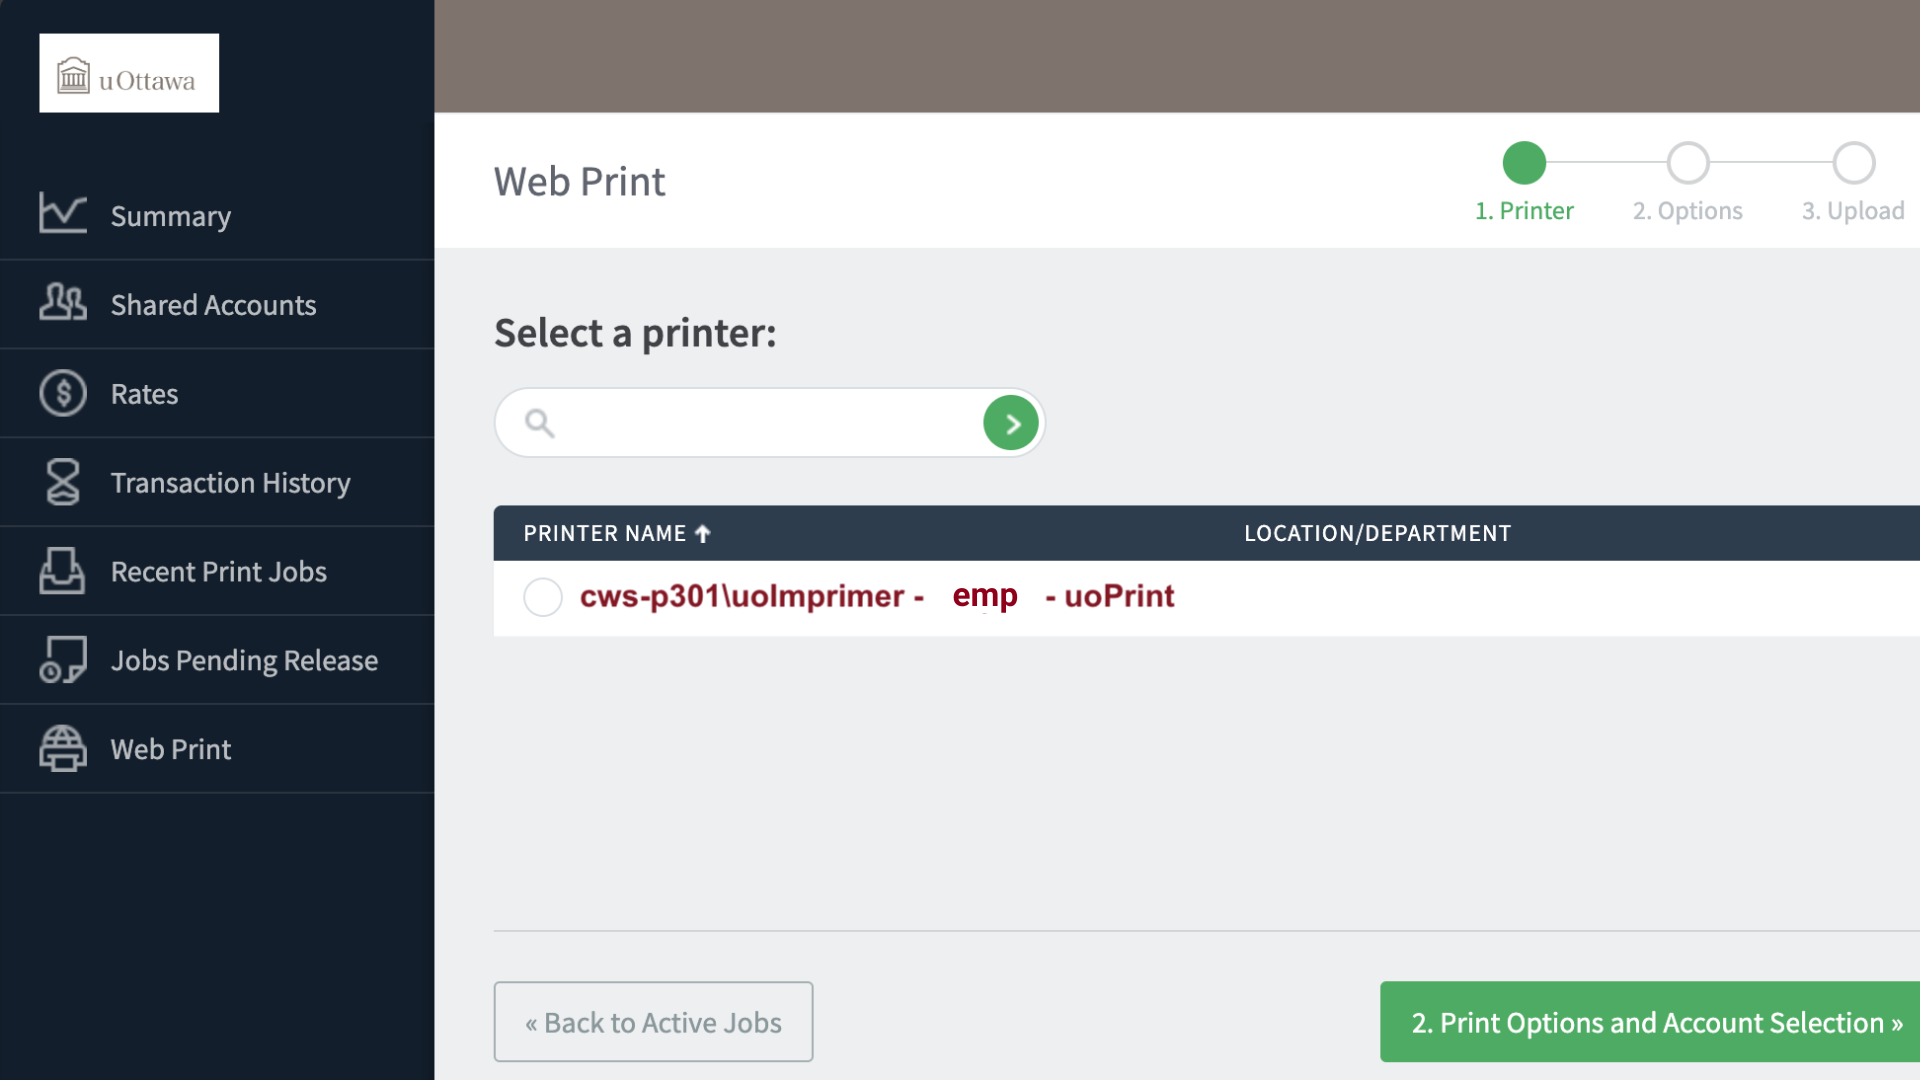Click the Web Print page heading
This screenshot has width=1920, height=1080.
(x=579, y=181)
